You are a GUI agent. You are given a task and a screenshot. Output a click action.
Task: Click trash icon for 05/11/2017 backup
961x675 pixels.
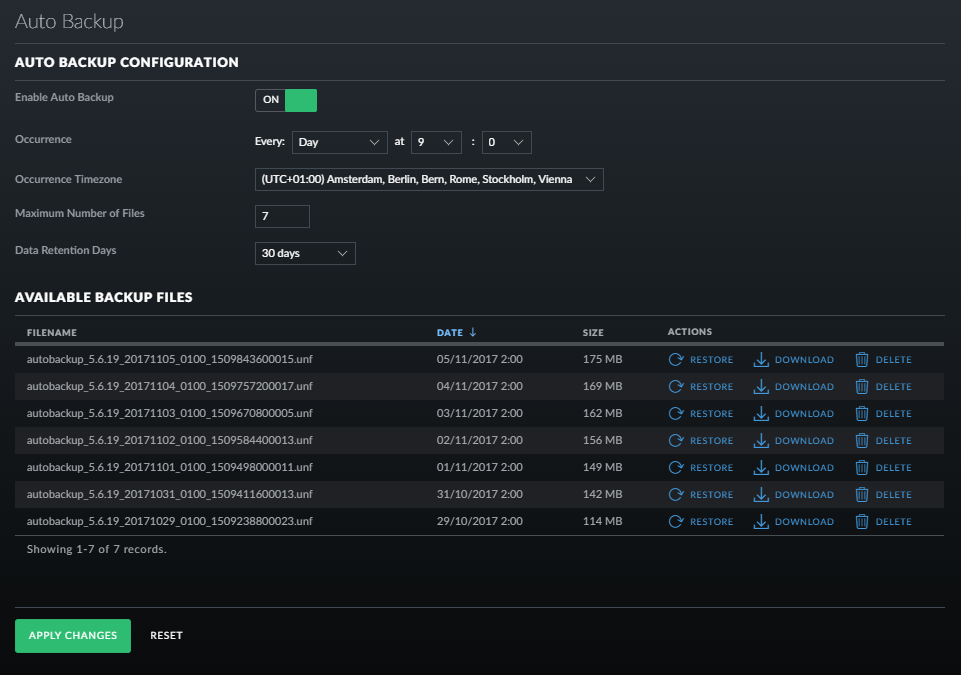(862, 360)
